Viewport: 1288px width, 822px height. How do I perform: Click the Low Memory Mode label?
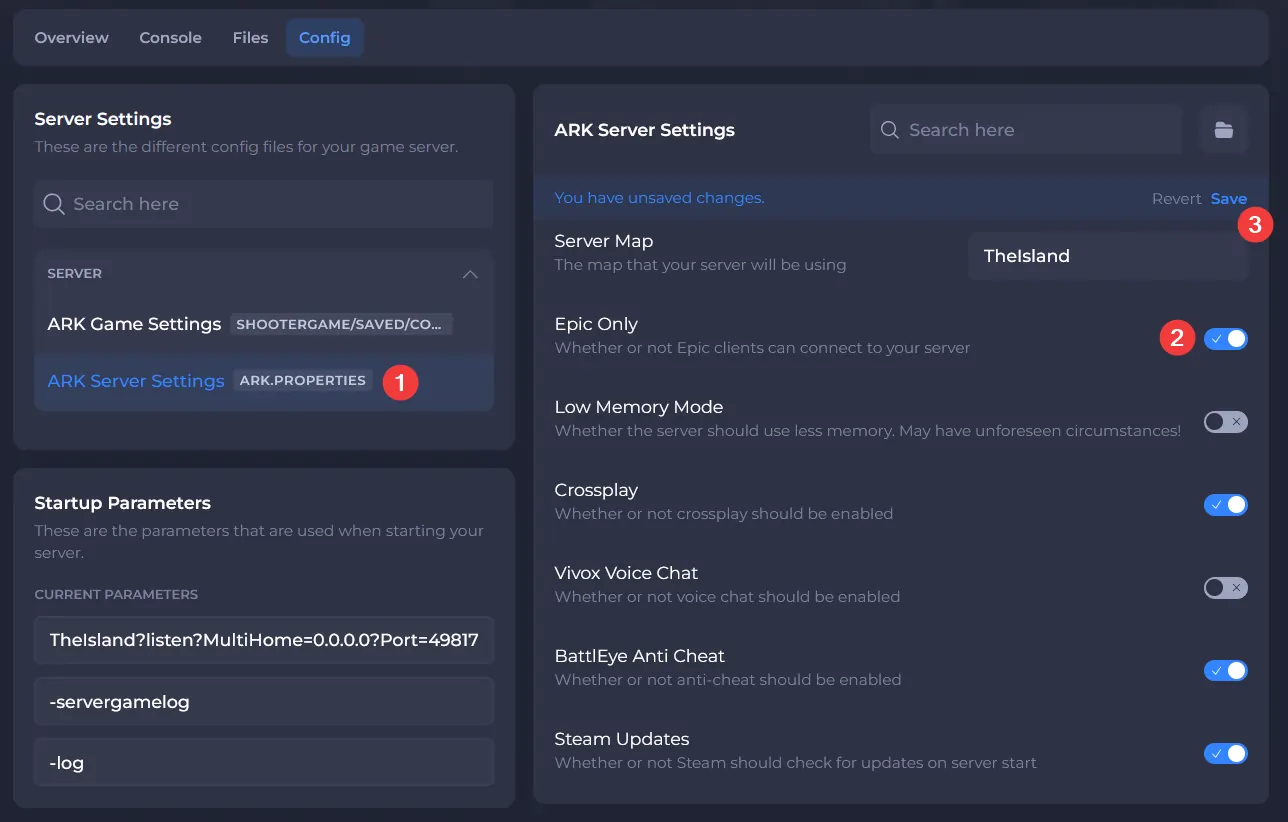tap(639, 407)
